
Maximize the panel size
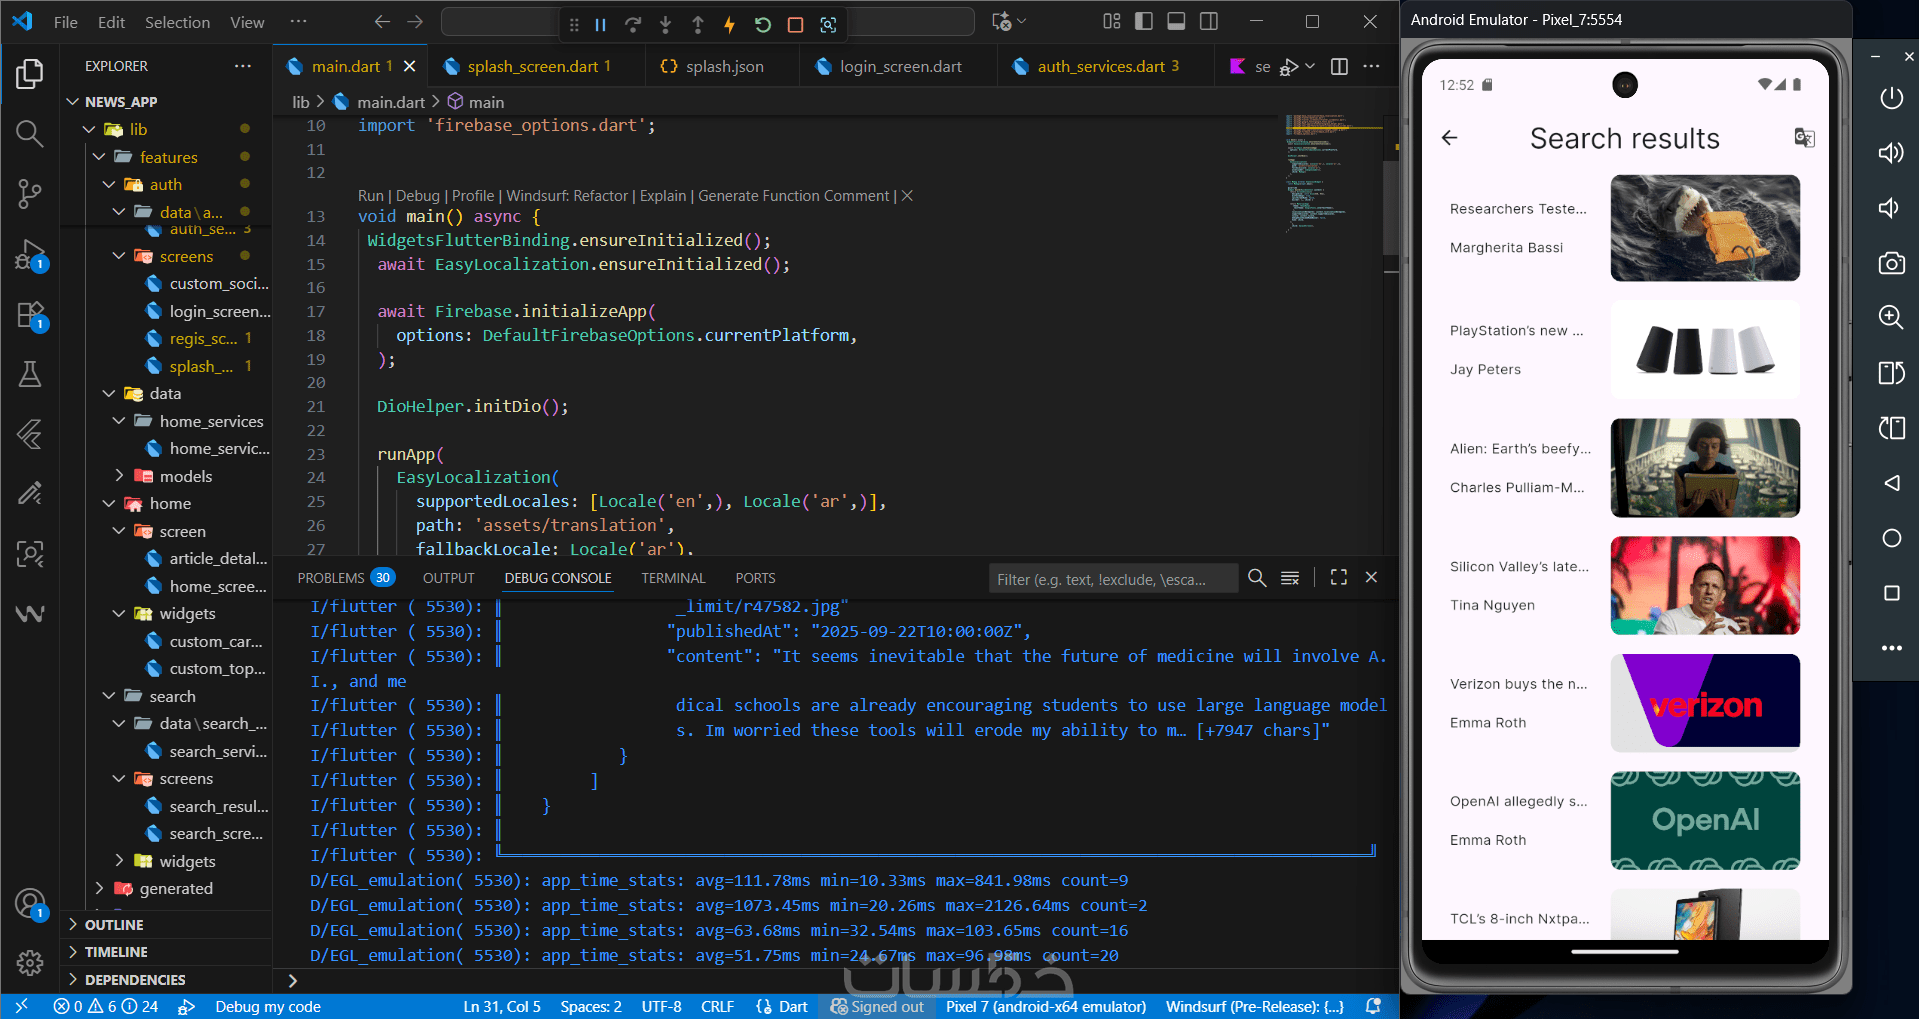click(x=1339, y=577)
